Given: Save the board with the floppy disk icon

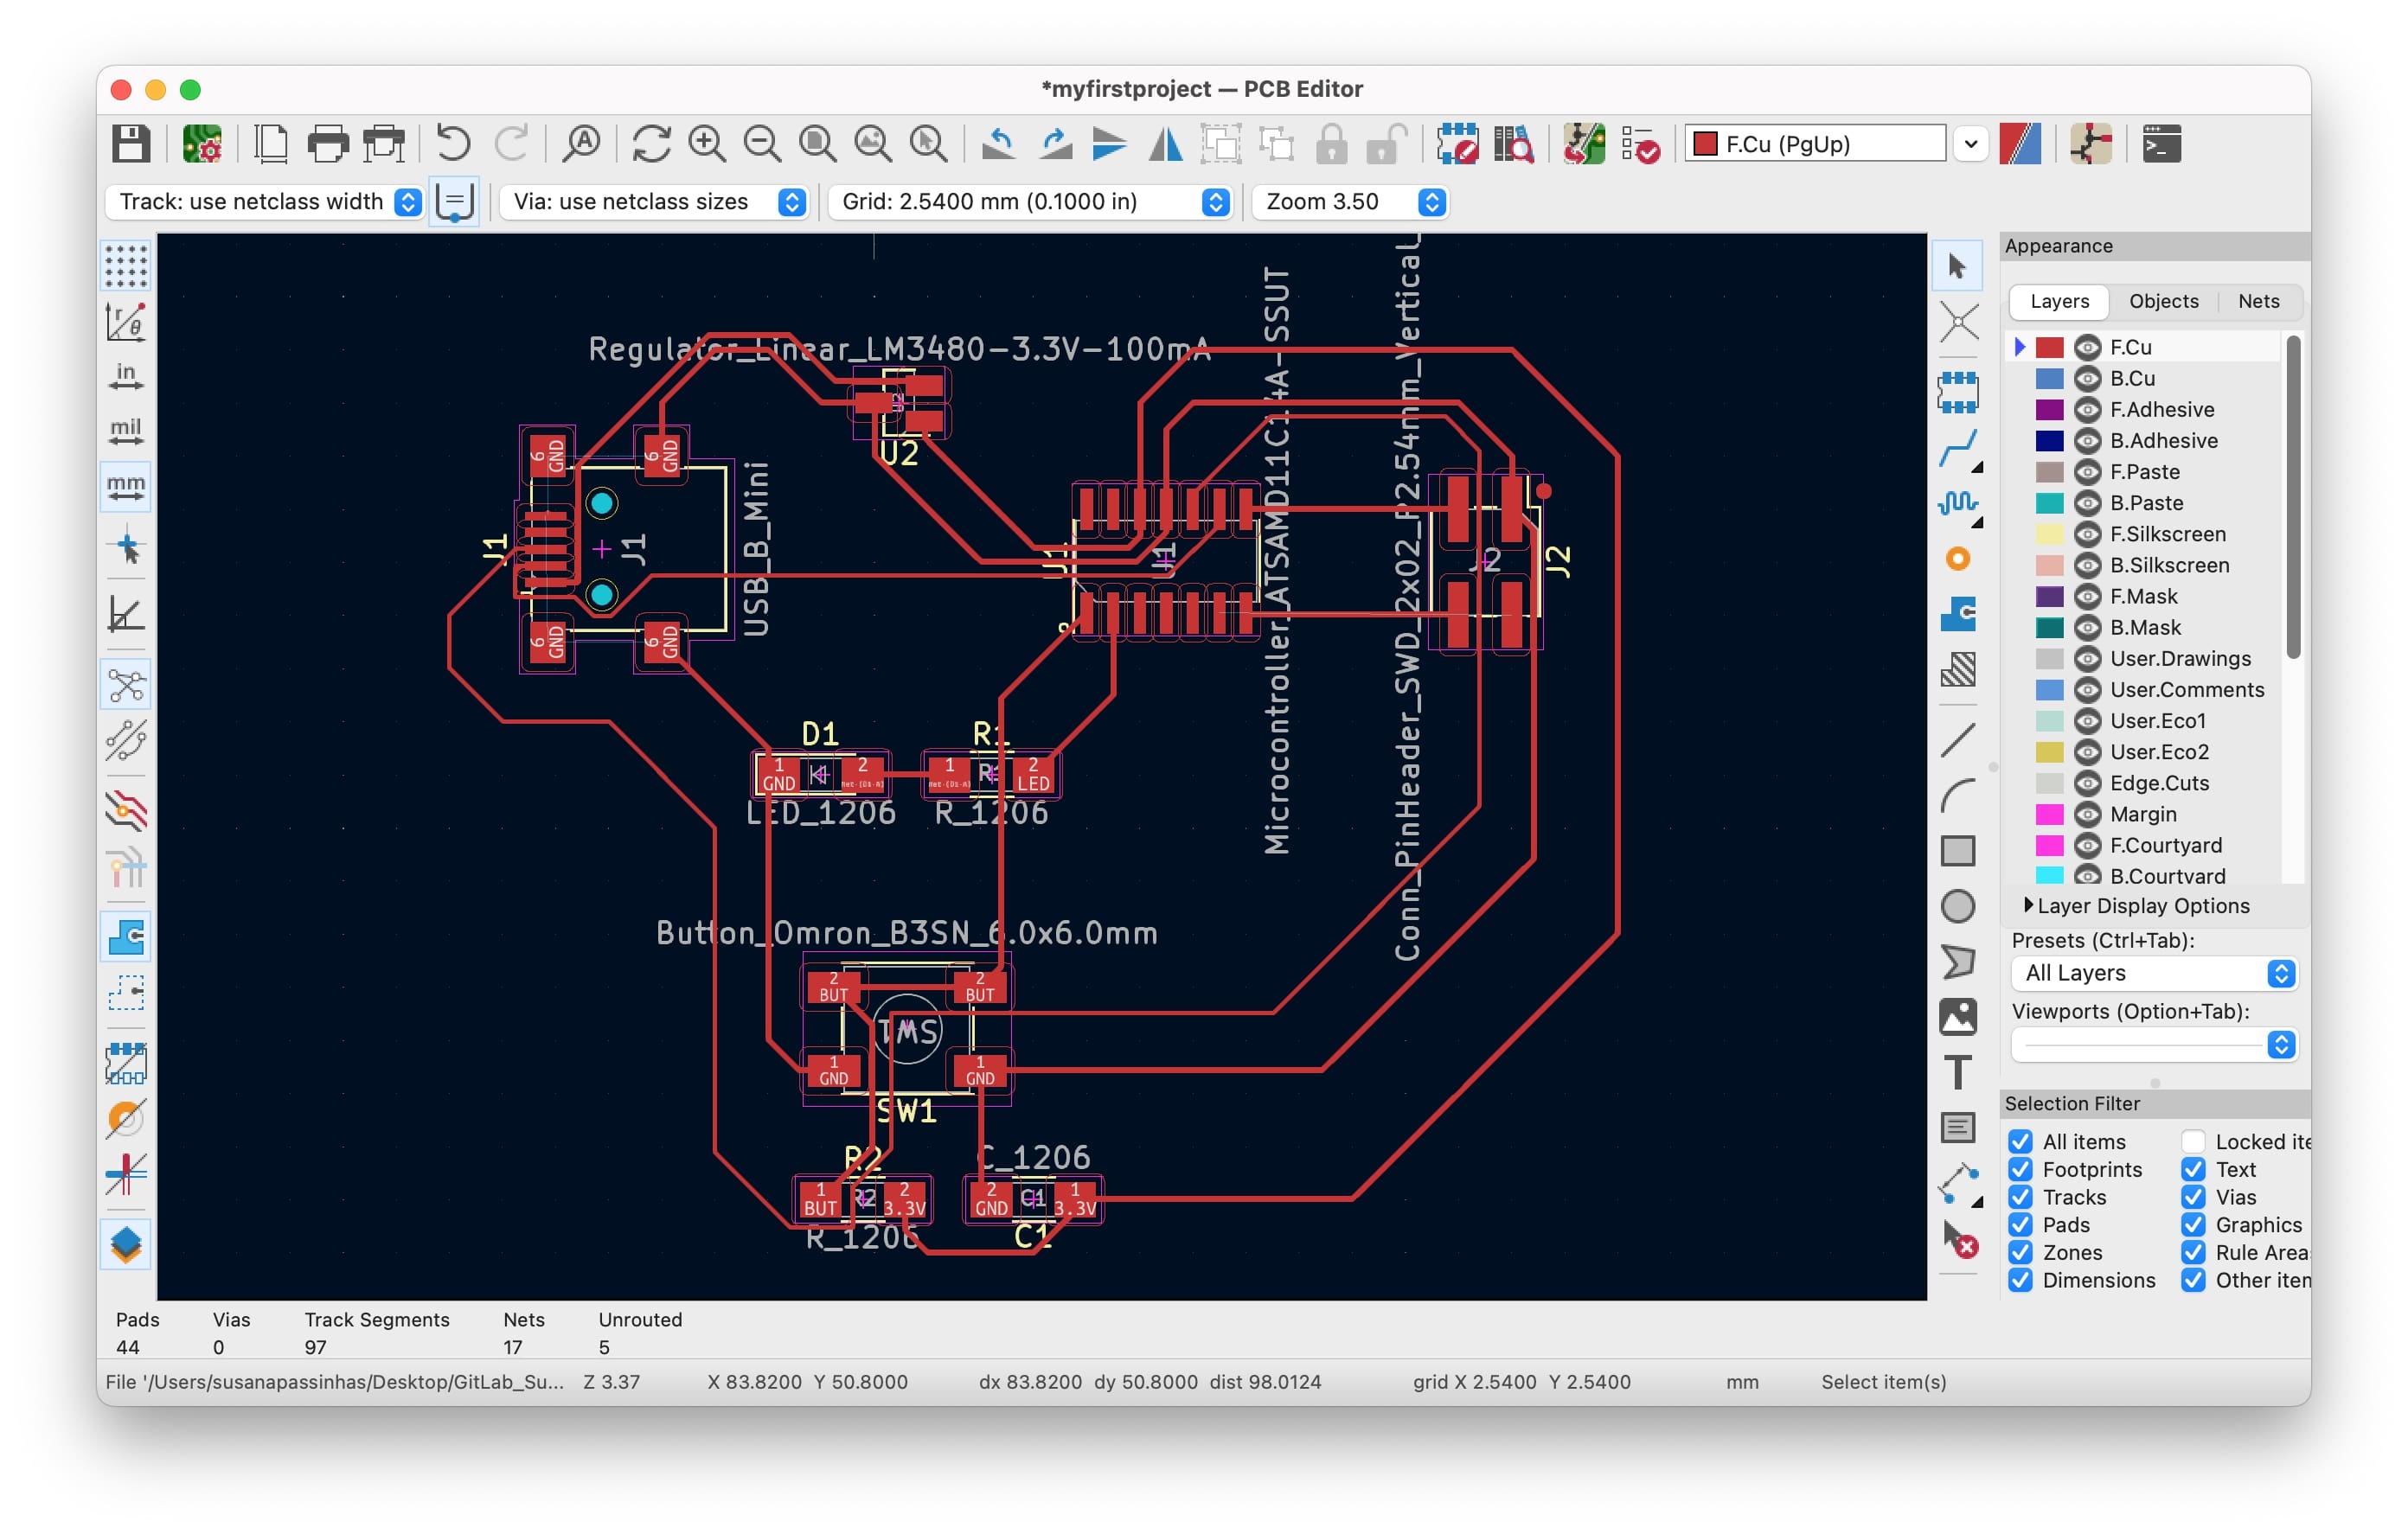Looking at the screenshot, I should click(x=130, y=144).
